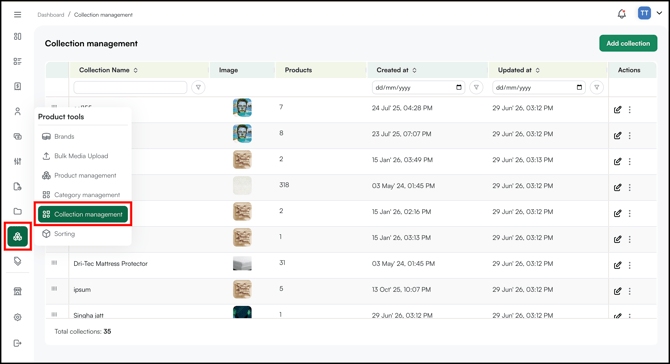Viewport: 670px width, 364px height.
Task: Open more actions for 15 Jan' 26, 02:16 PM row
Action: [629, 213]
